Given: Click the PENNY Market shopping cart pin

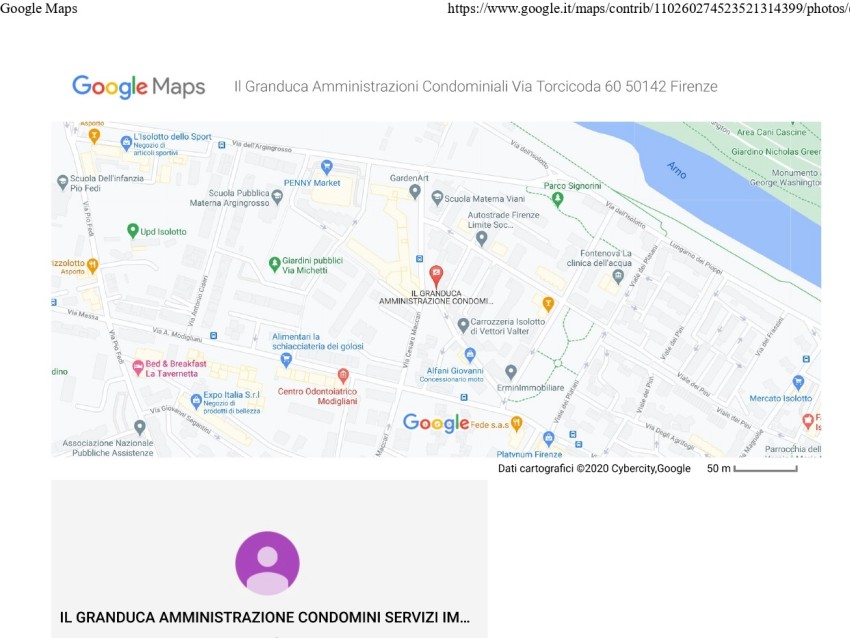Looking at the screenshot, I should [x=326, y=167].
